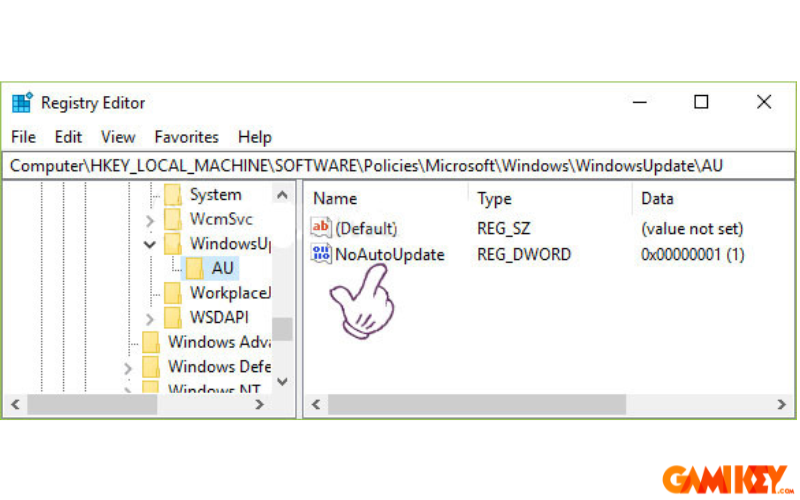This screenshot has width=800, height=500.
Task: Click the string value icon for (Default)
Action: tap(321, 227)
